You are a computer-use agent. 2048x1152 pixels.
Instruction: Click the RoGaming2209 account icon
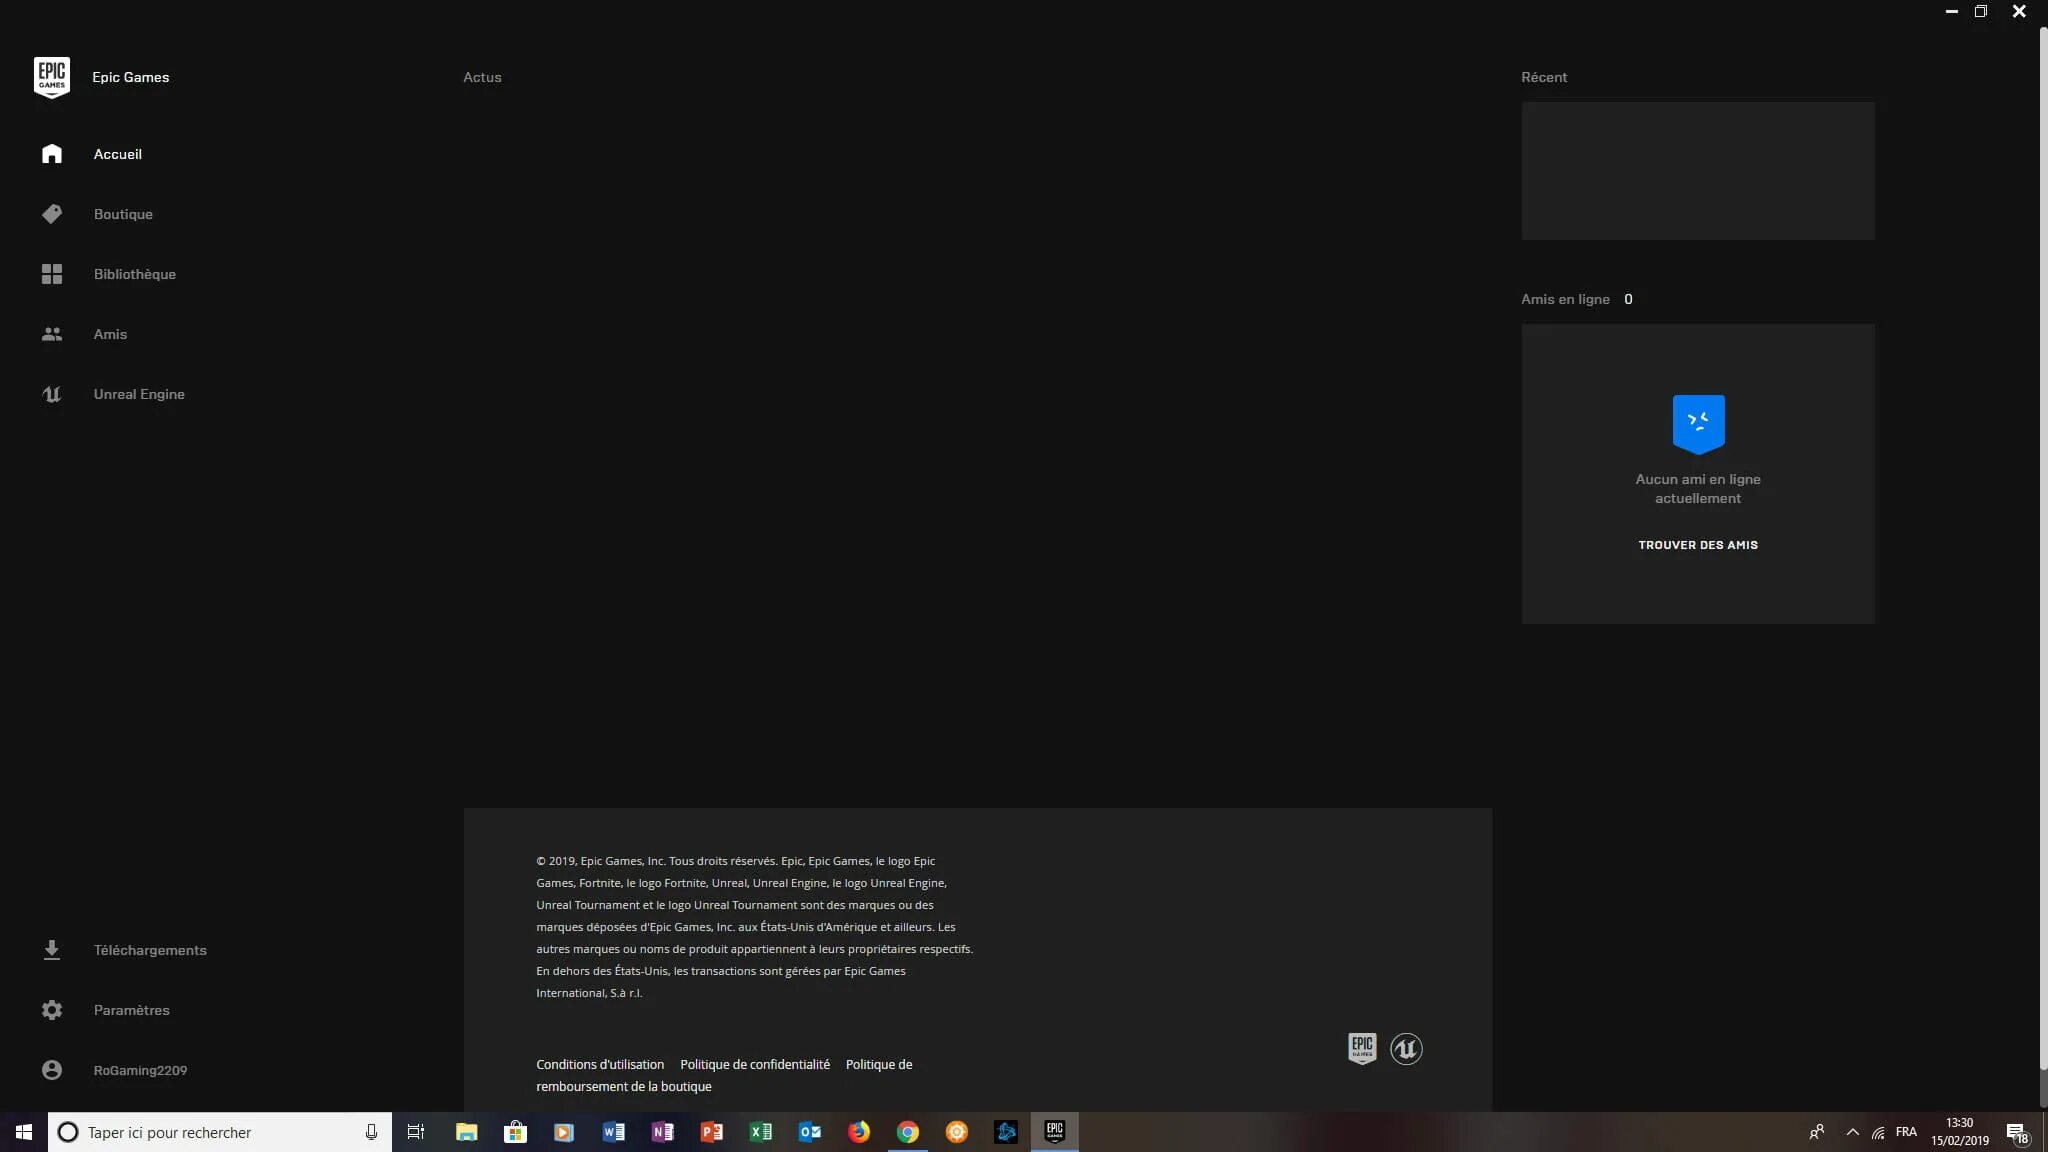(x=52, y=1070)
